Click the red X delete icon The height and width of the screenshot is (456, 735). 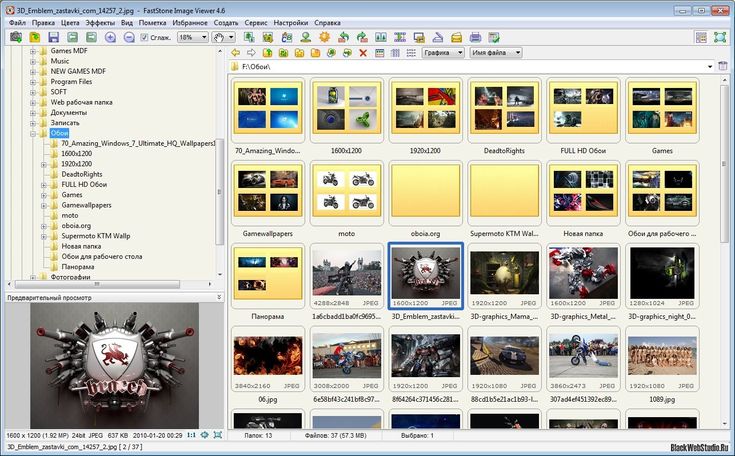363,53
